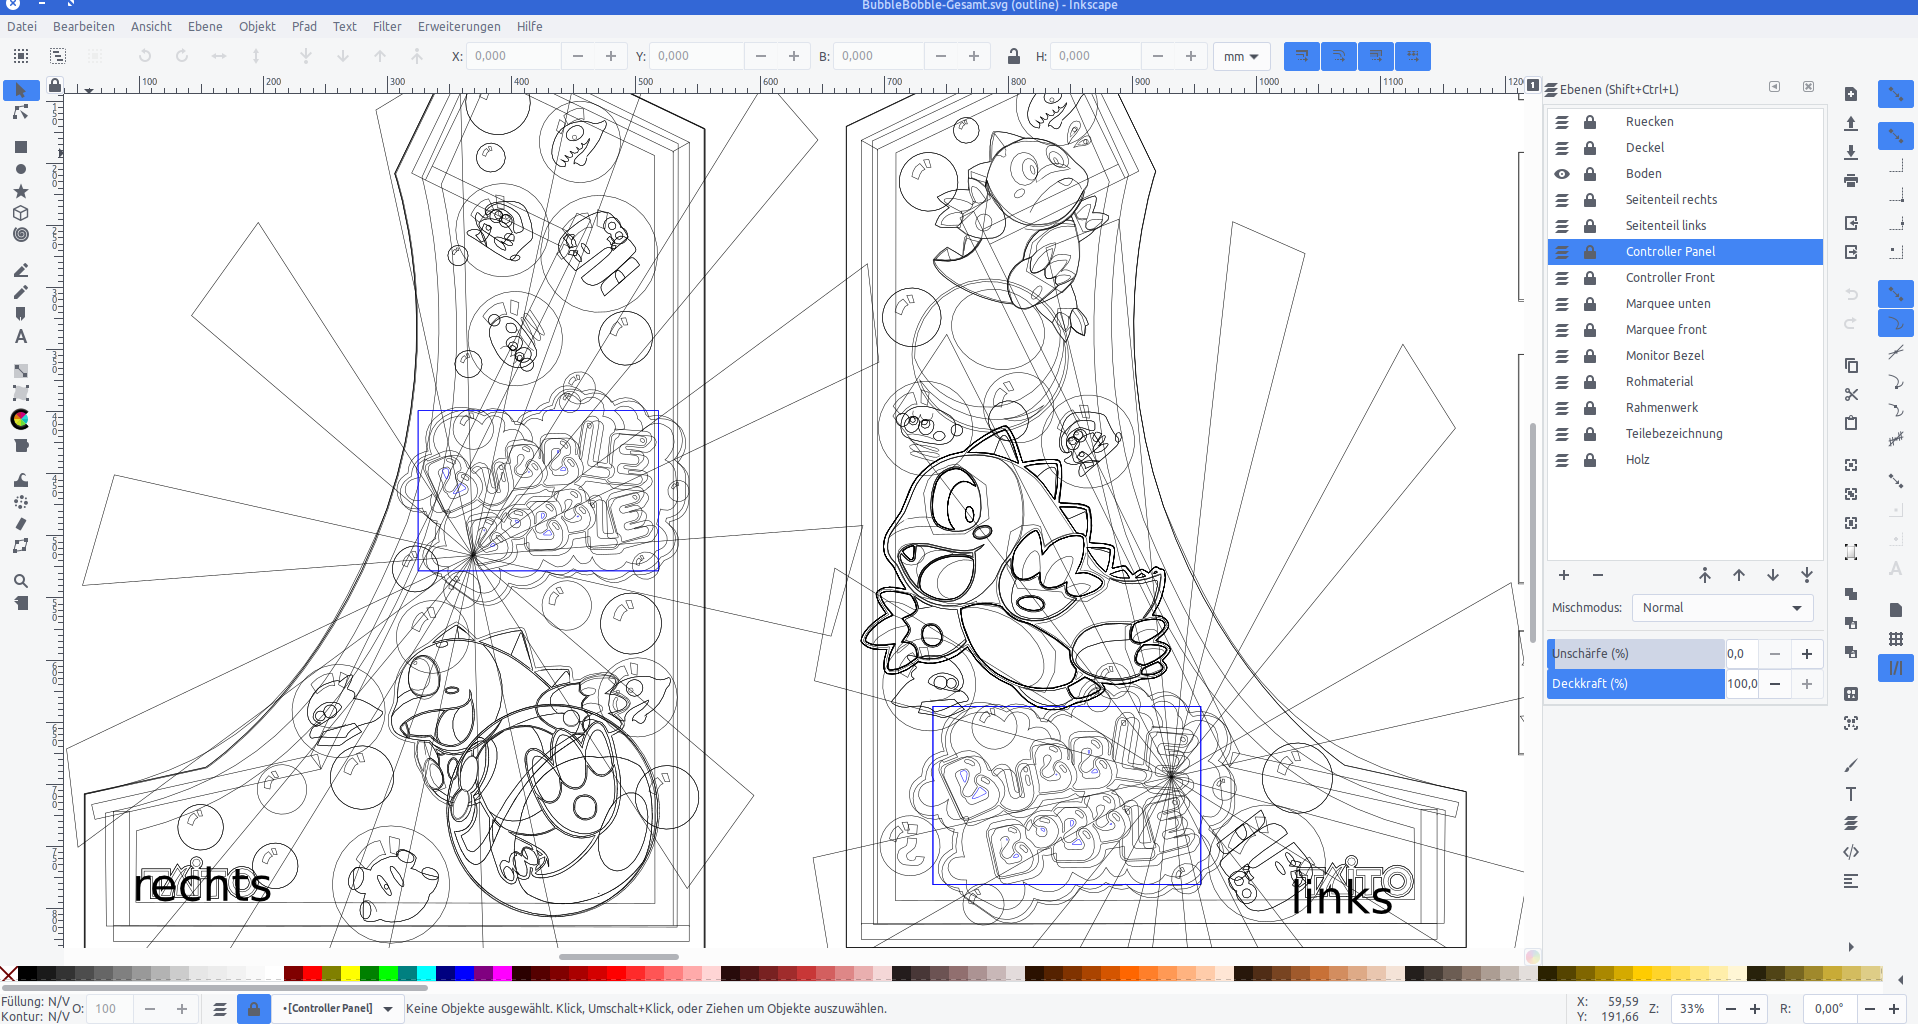Open the Layers dialog stack icon
Screen dimensions: 1918x1024
(1851, 823)
